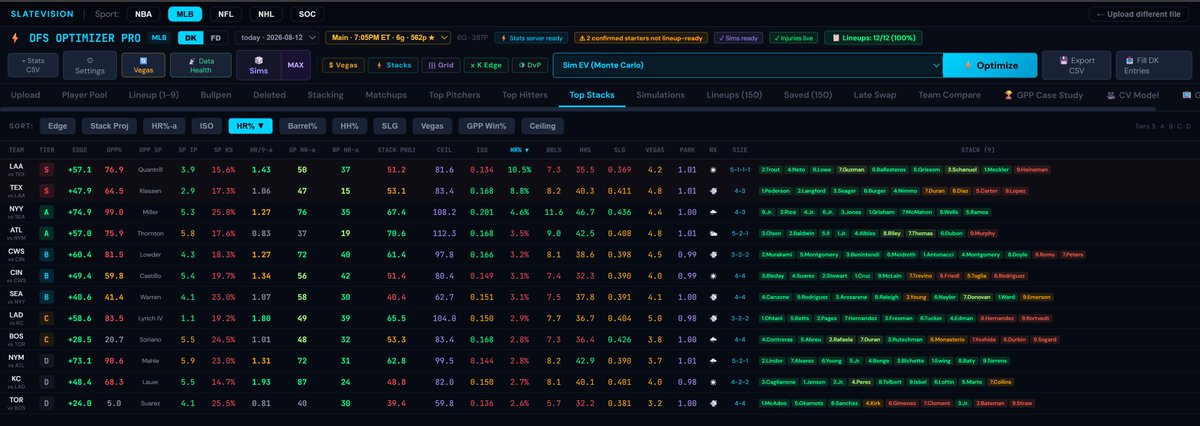Image resolution: width=1200 pixels, height=426 pixels.
Task: Click the Lineups: 12/12 (100%) status pill
Action: click(x=871, y=38)
